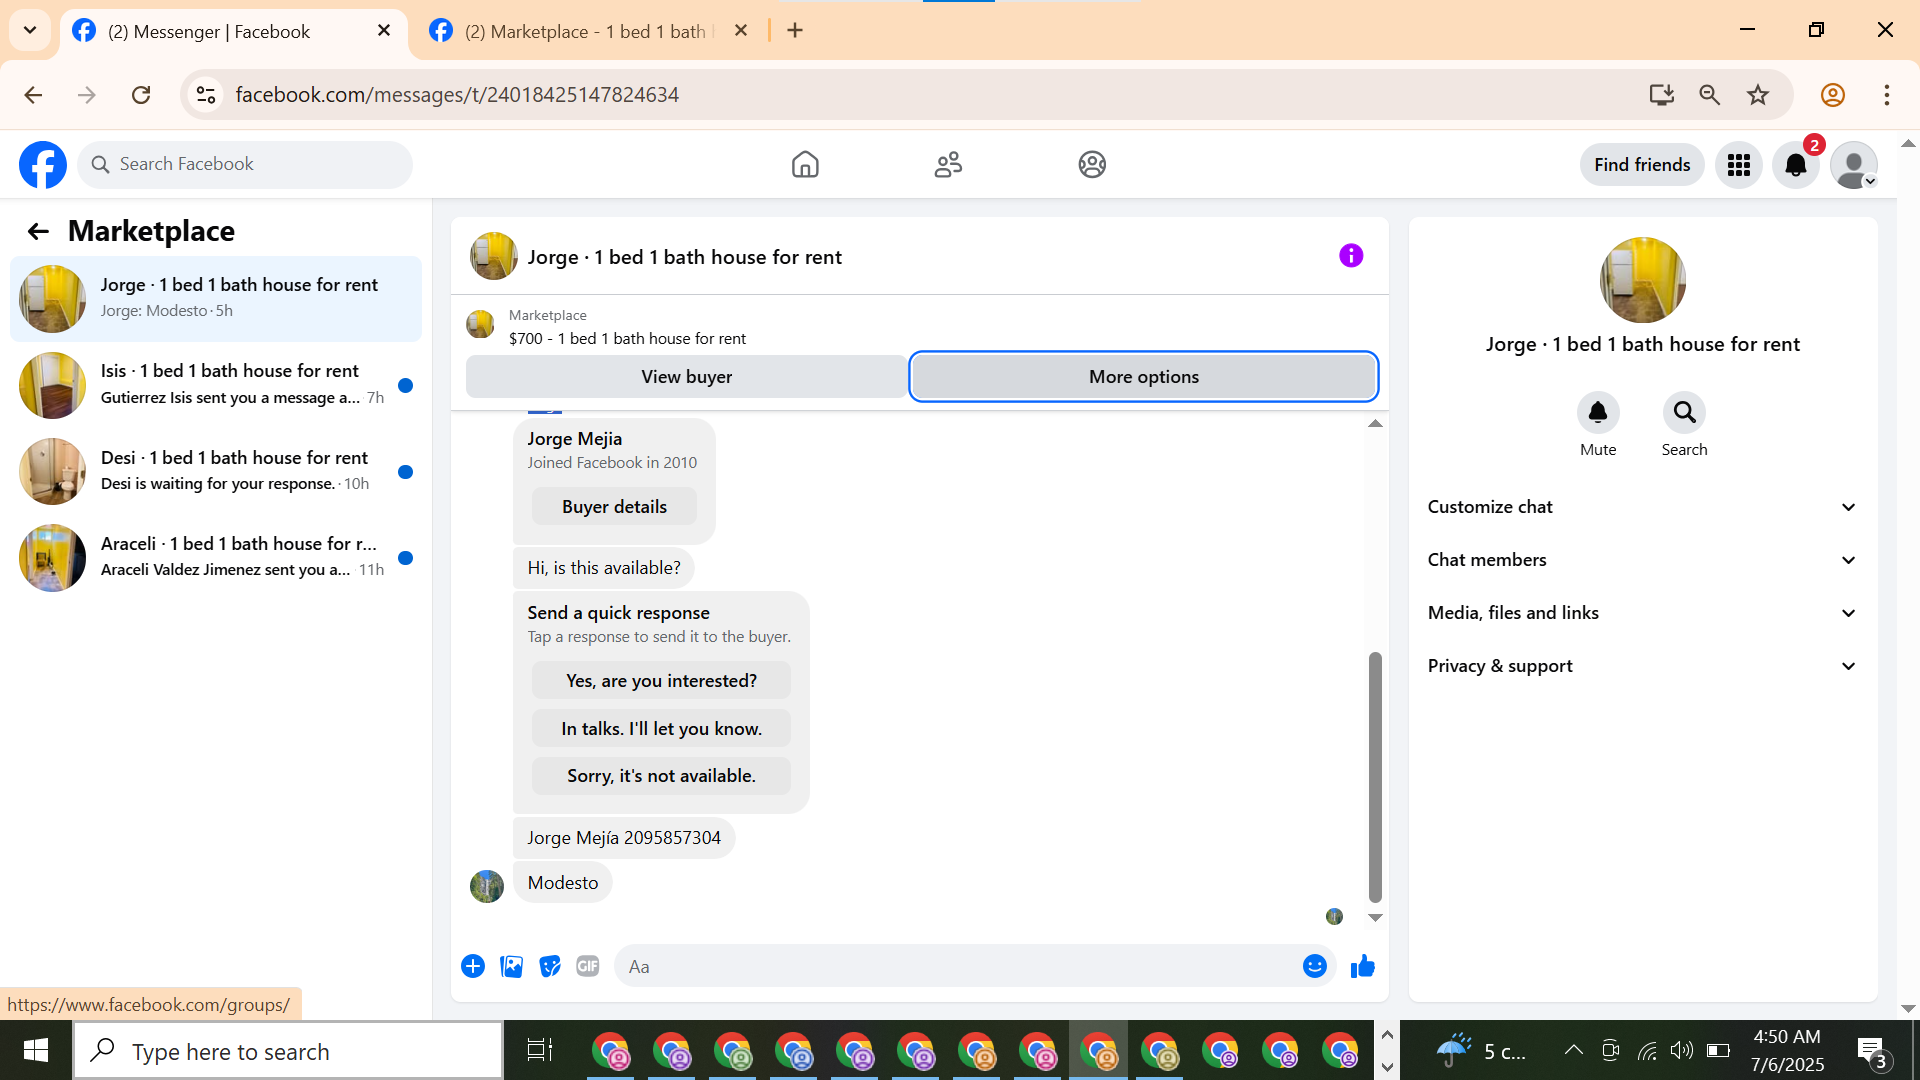Open conversation information purple icon
Screen dimensions: 1920x1080
[x=1351, y=256]
